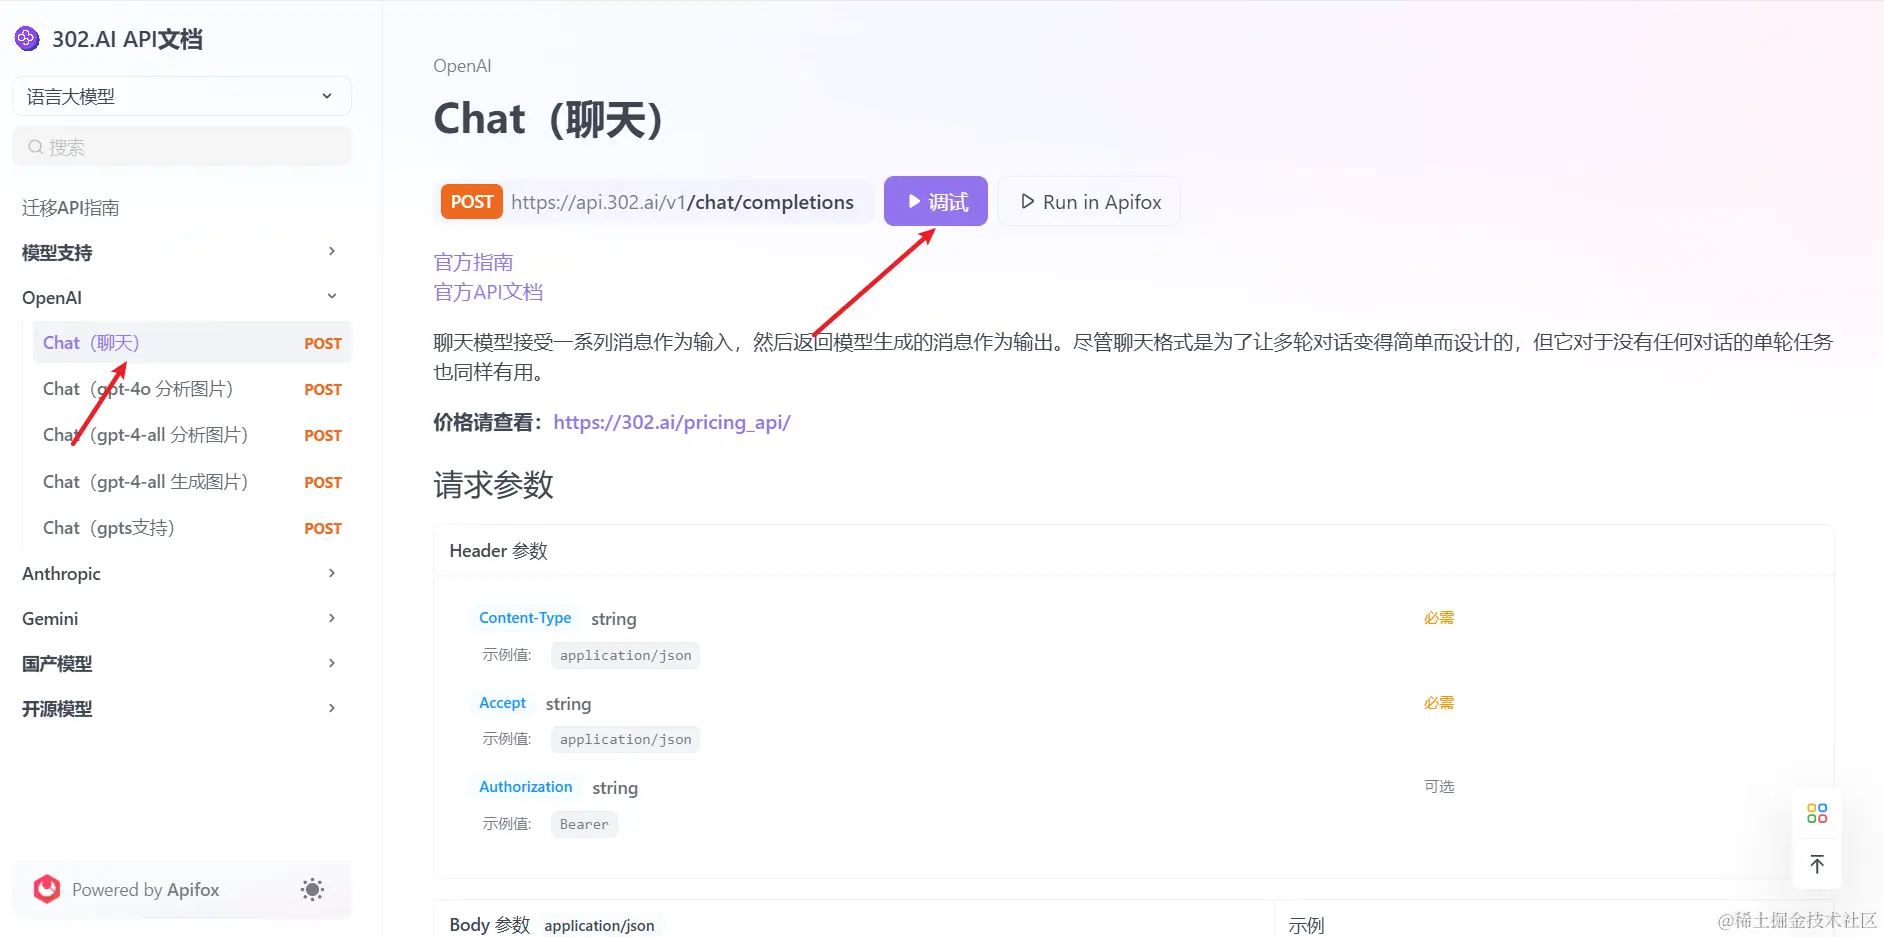
Task: Click the 示例 panel heading
Action: 1306,926
